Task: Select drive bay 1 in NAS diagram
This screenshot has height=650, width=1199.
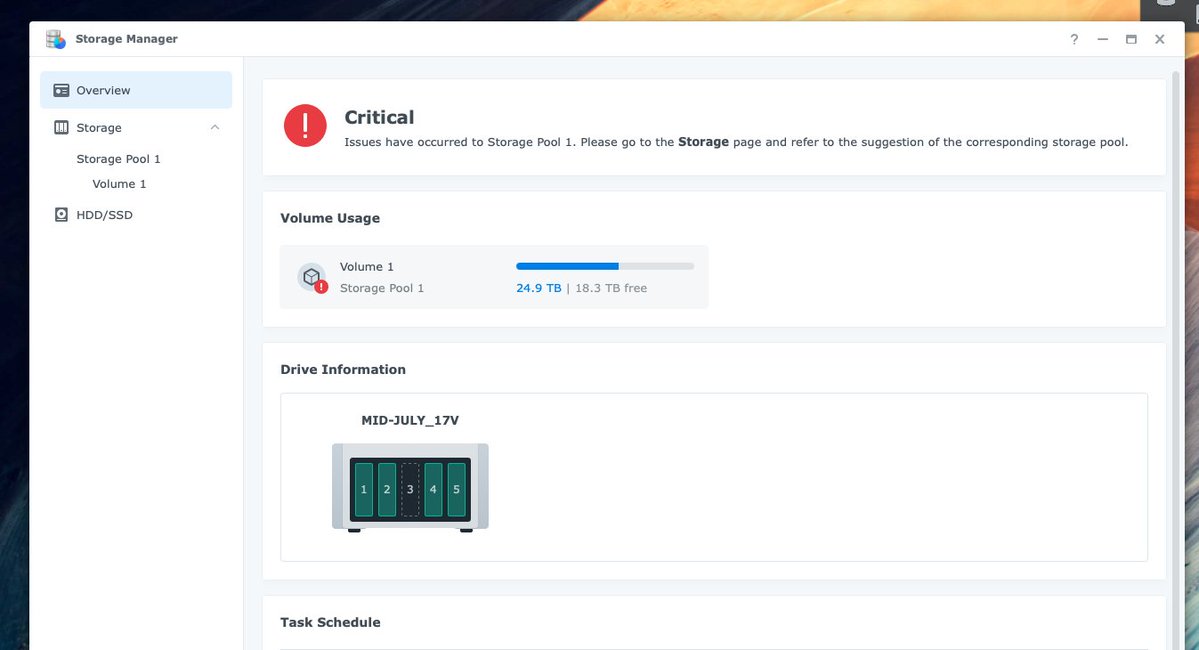Action: point(364,489)
